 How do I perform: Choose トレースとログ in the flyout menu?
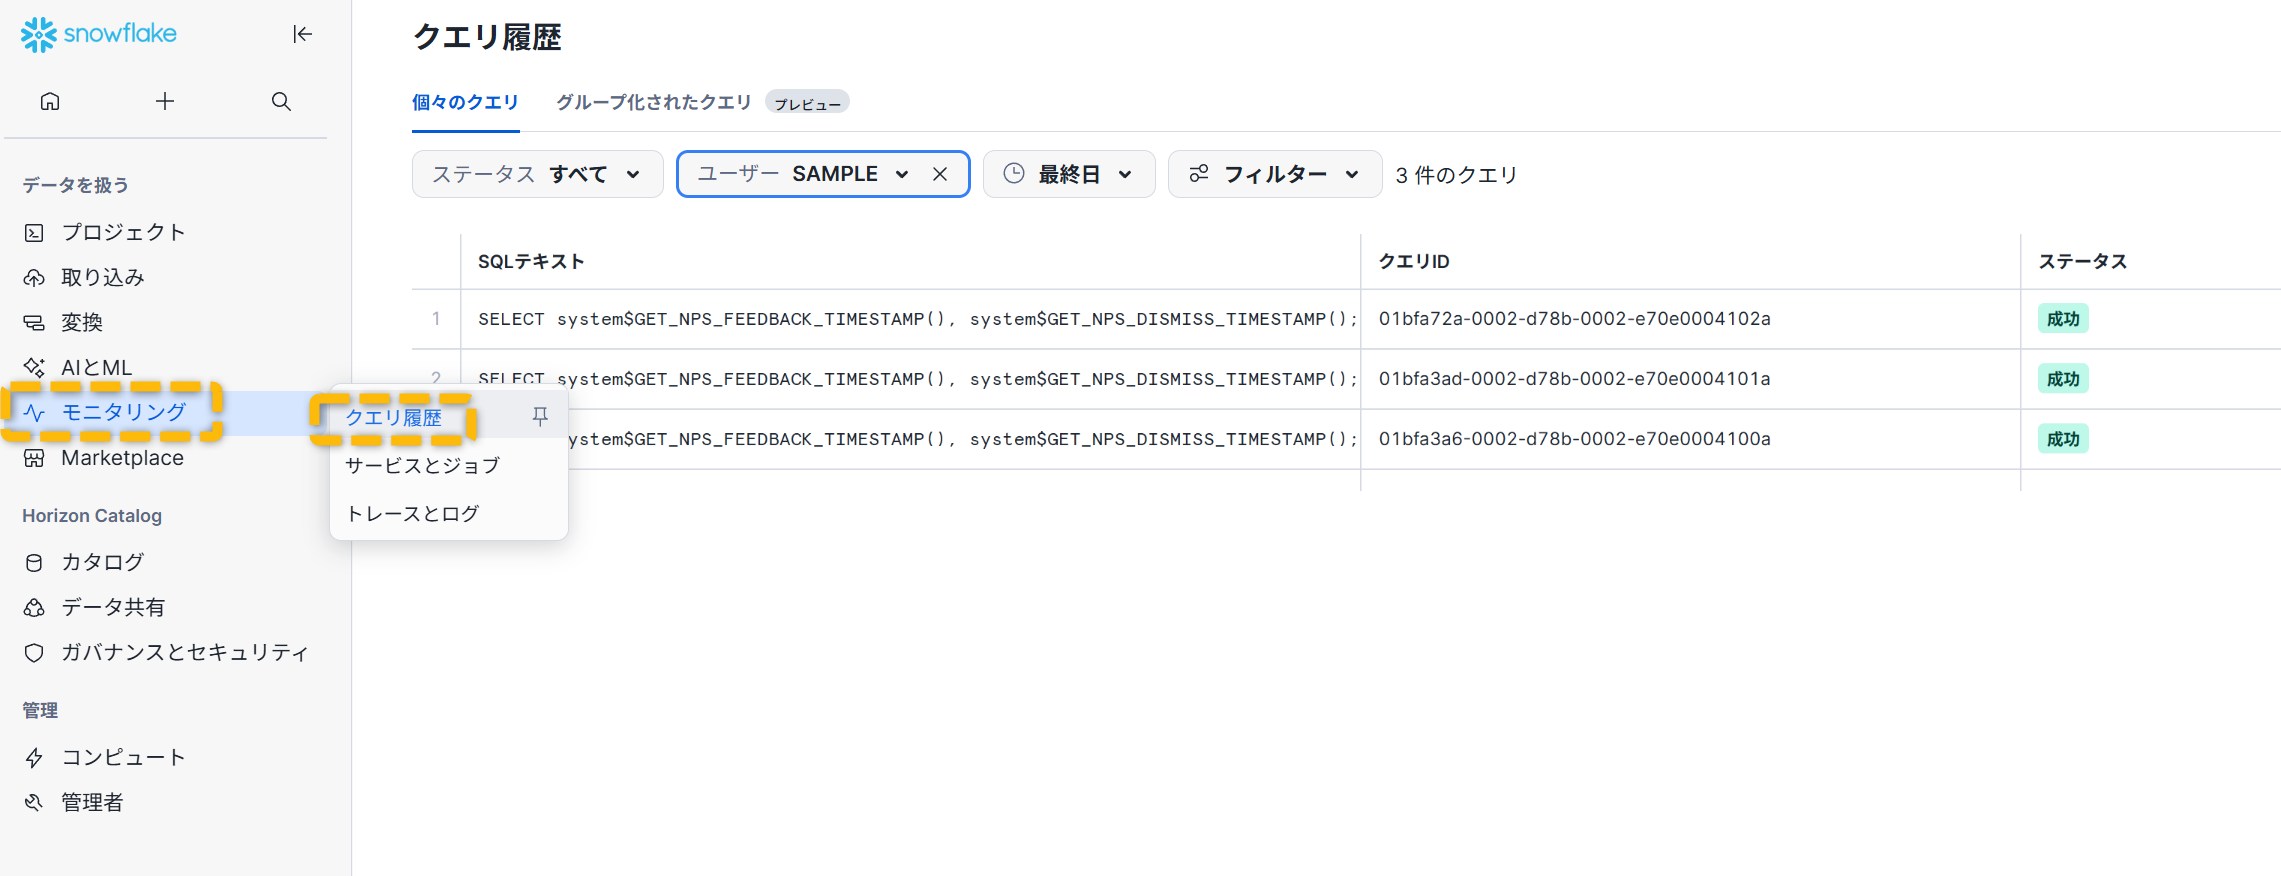pos(412,513)
